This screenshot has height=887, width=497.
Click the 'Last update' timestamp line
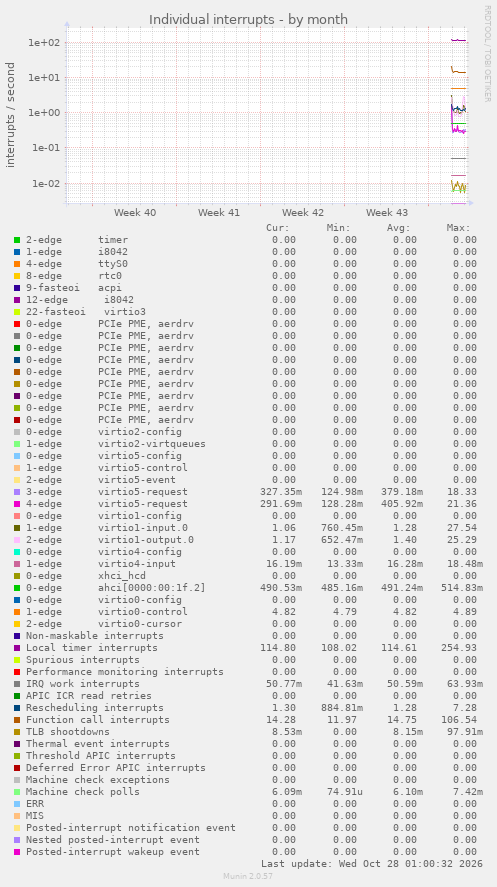(372, 864)
